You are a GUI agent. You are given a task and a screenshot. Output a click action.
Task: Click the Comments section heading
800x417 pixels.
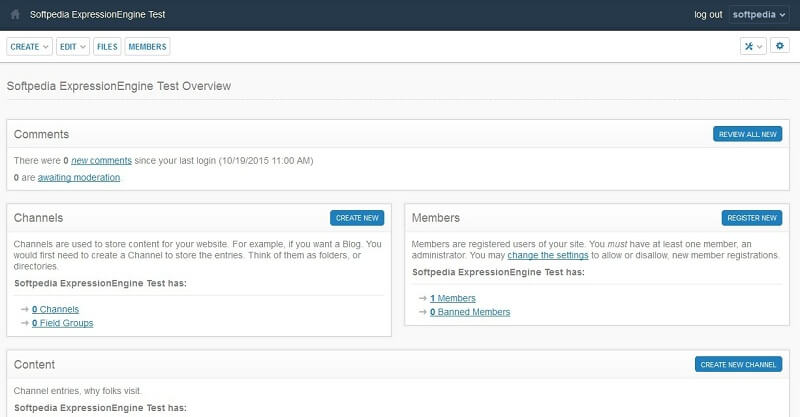coord(41,134)
